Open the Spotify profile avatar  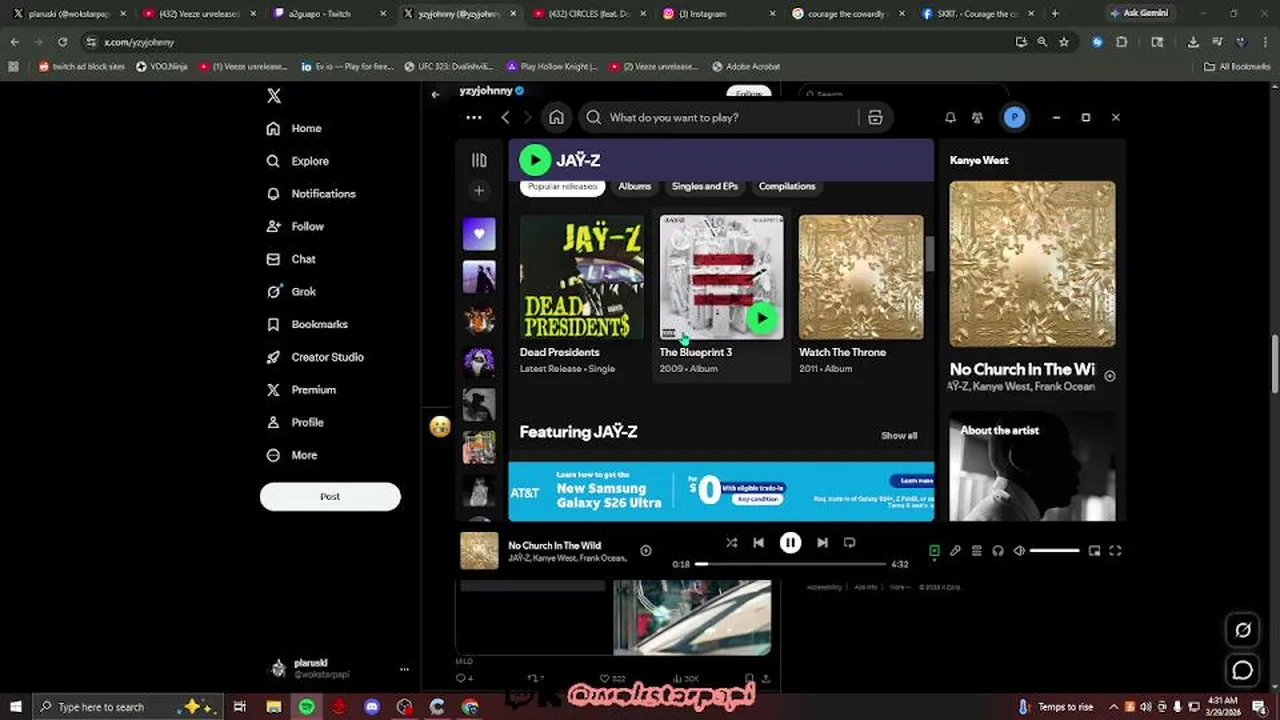1014,117
